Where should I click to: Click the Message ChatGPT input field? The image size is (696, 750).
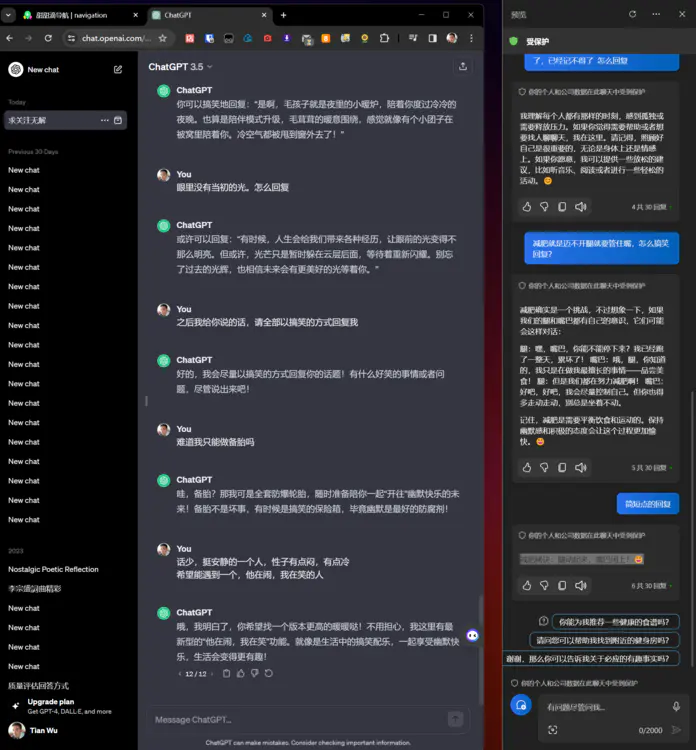pyautogui.click(x=295, y=719)
